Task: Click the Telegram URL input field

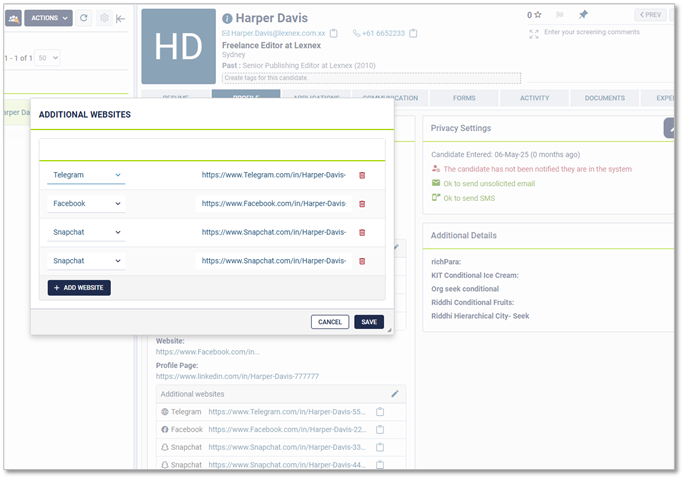Action: click(274, 175)
